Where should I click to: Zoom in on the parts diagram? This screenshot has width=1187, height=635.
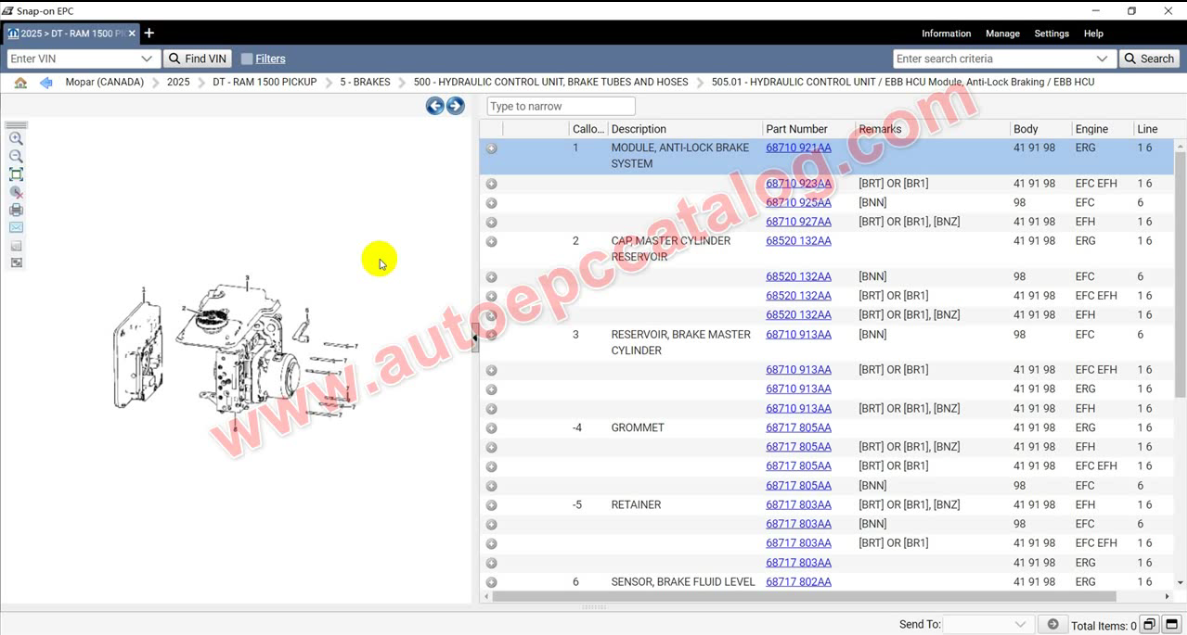click(x=16, y=139)
